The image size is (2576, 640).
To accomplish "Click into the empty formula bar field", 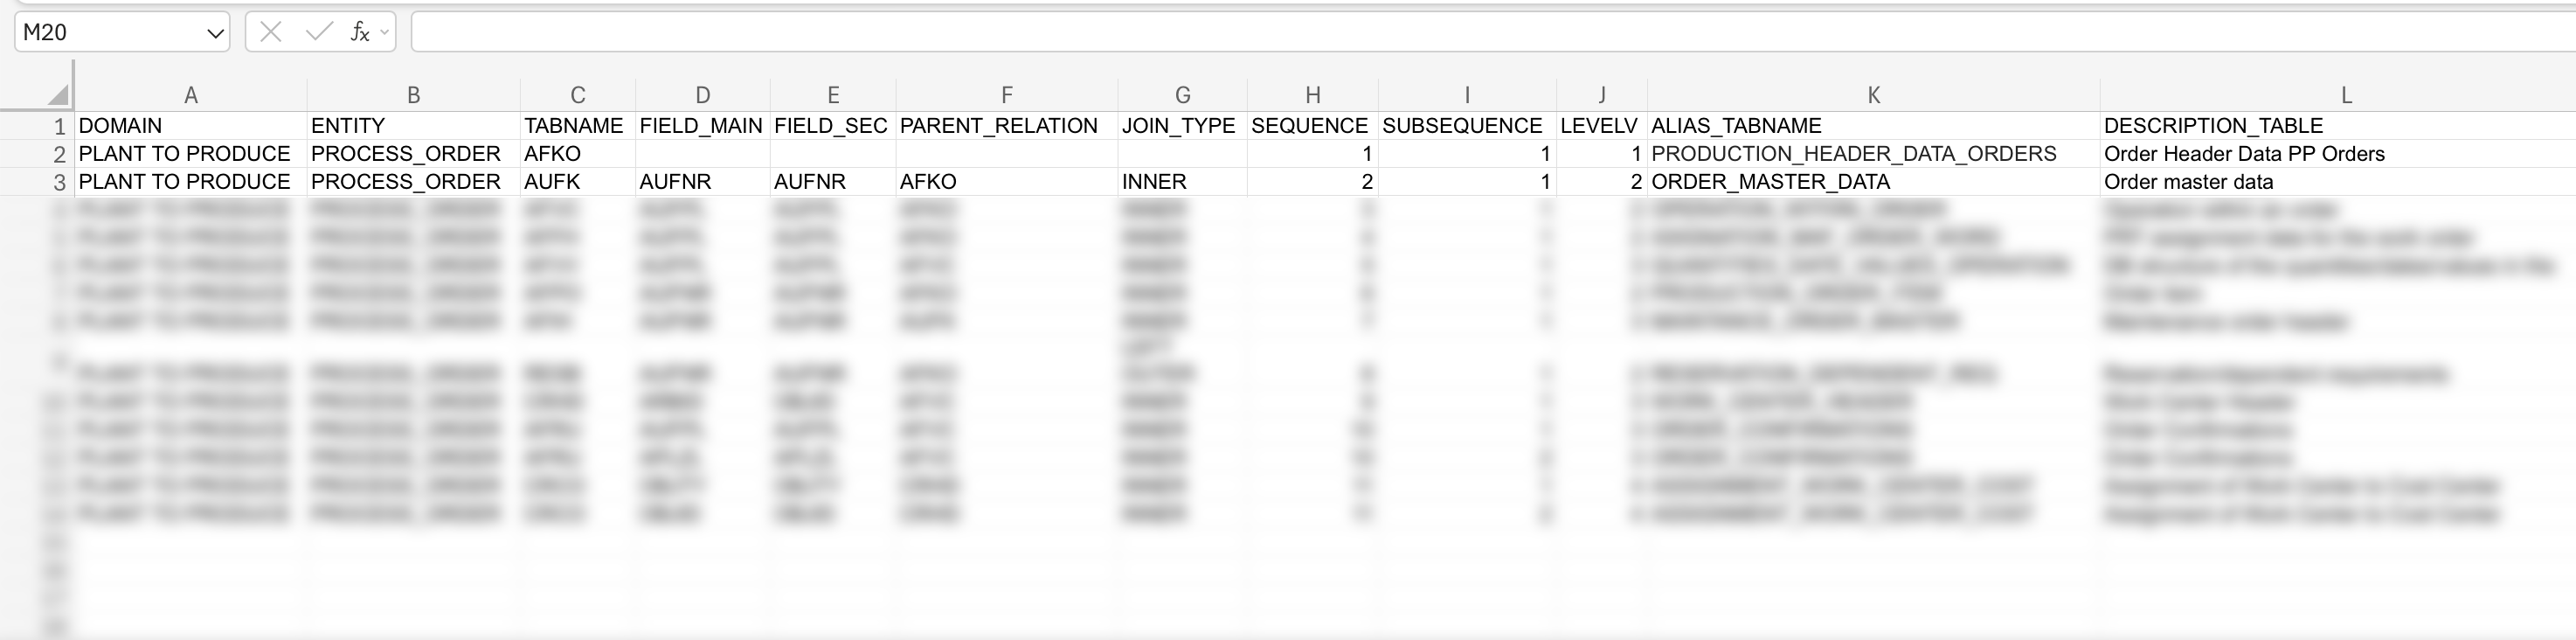I will pos(1400,32).
